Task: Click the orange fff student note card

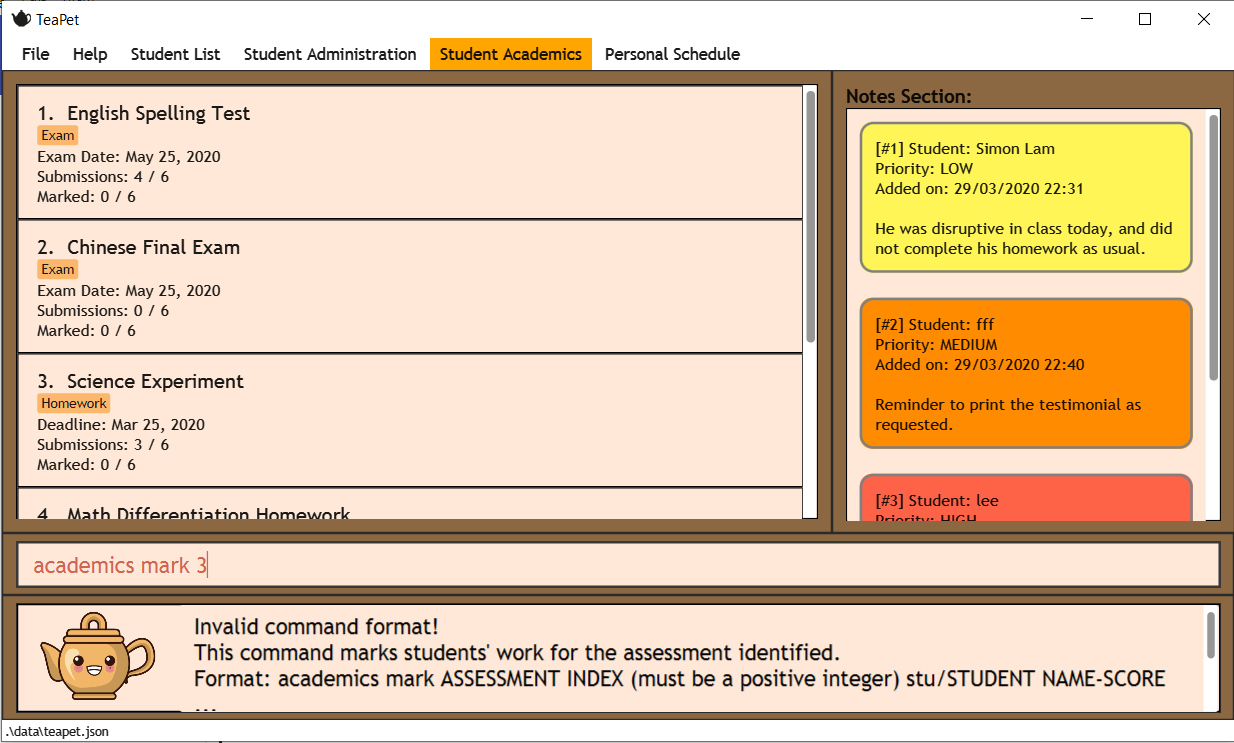Action: (x=1026, y=373)
